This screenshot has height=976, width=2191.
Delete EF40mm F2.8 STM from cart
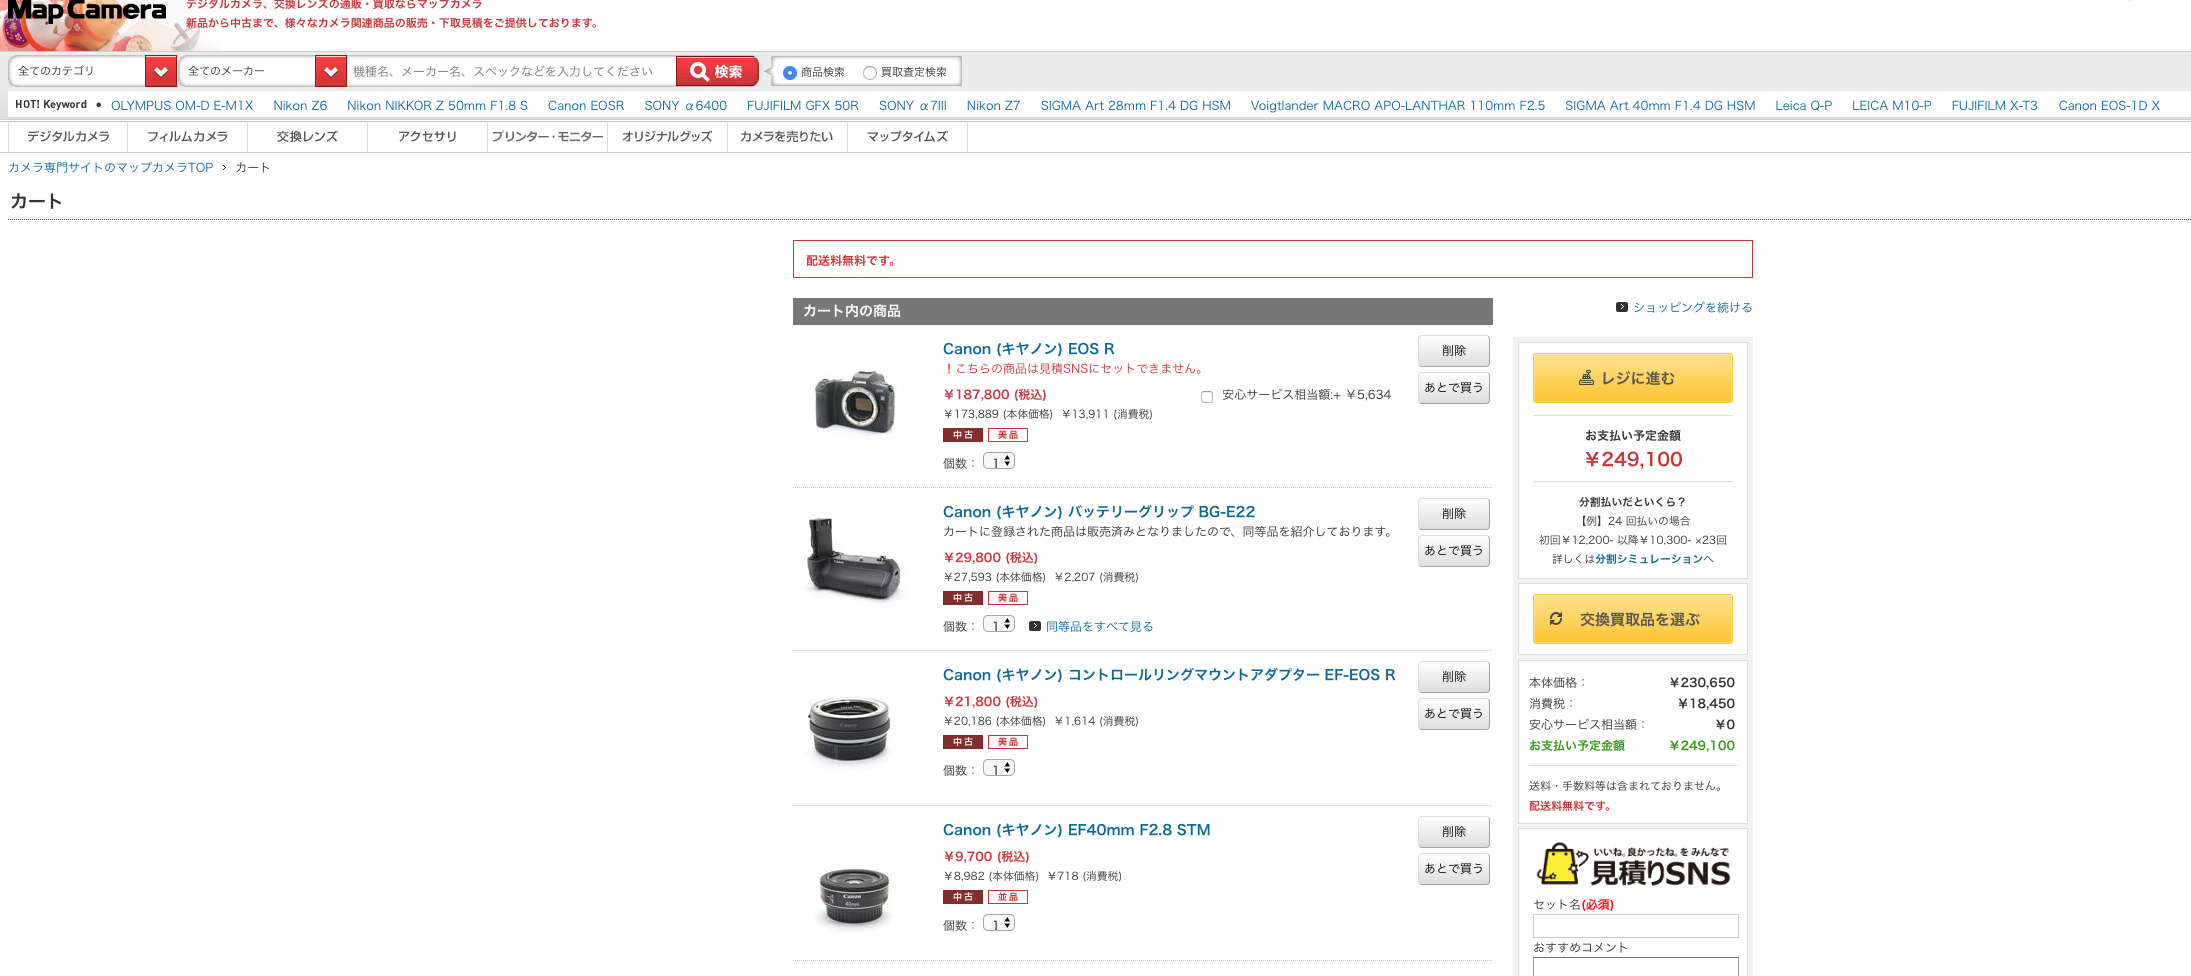pos(1454,832)
